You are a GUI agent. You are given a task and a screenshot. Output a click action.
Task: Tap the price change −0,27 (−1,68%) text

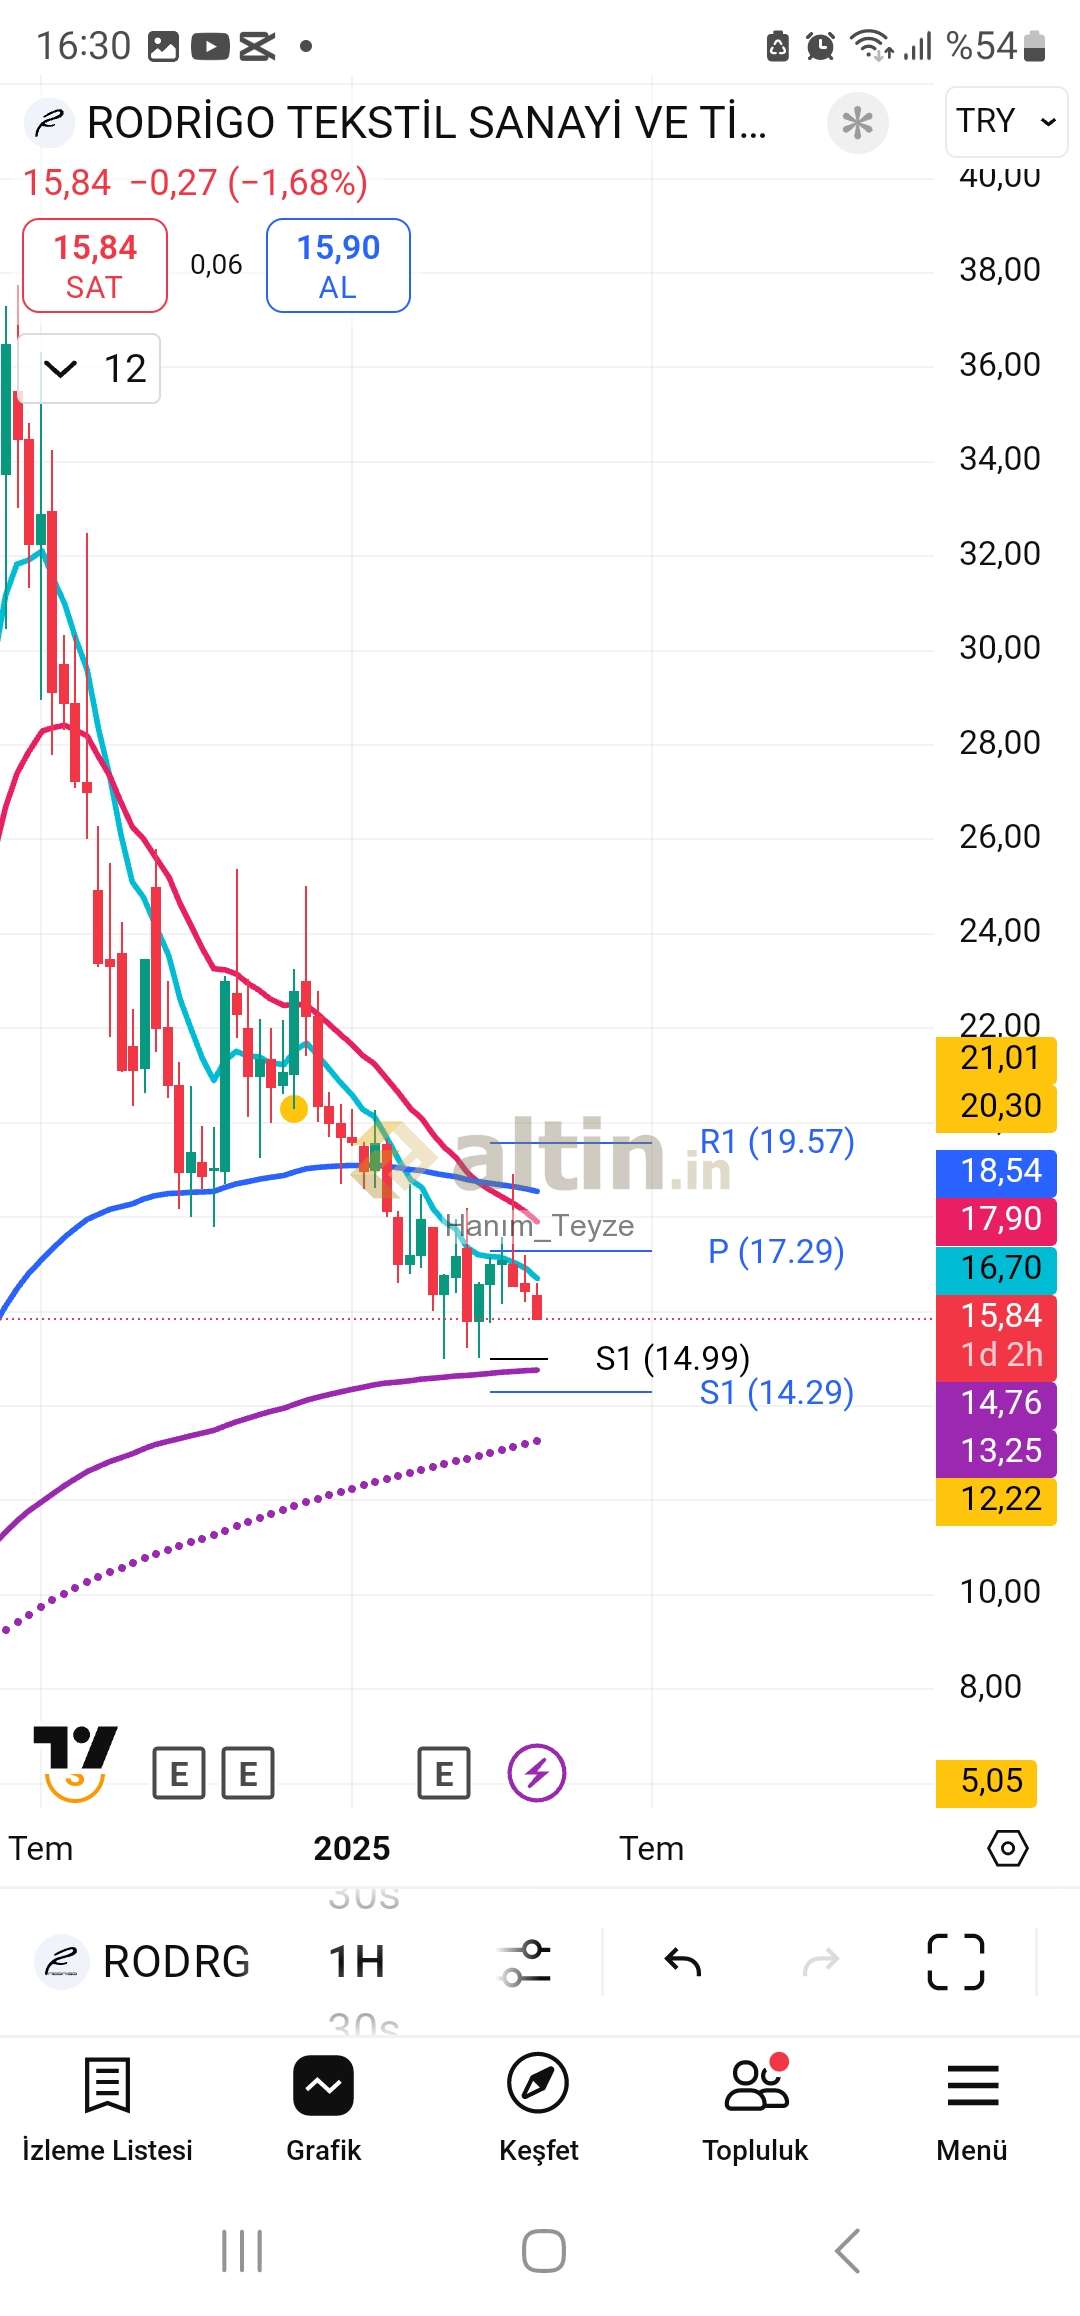(249, 183)
